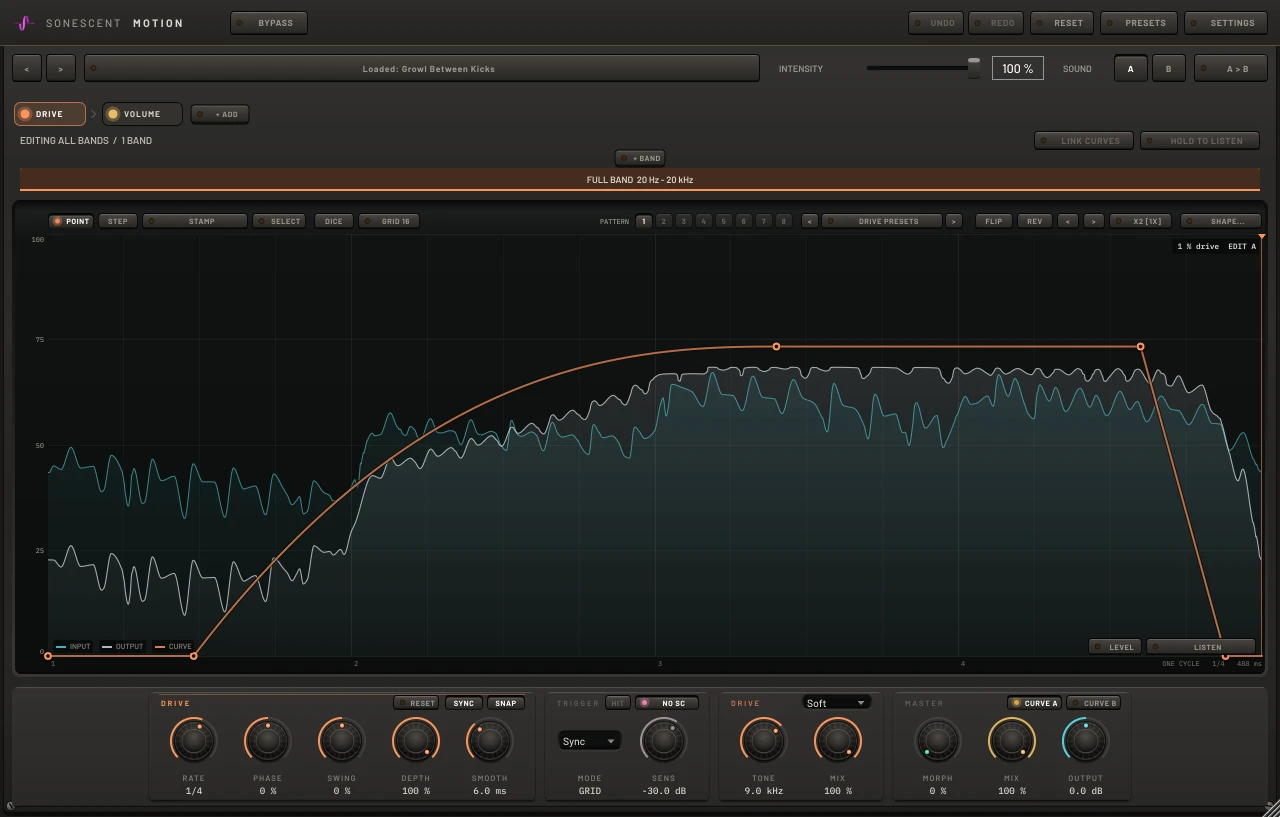
Task: Click the Phase knob
Action: 267,741
